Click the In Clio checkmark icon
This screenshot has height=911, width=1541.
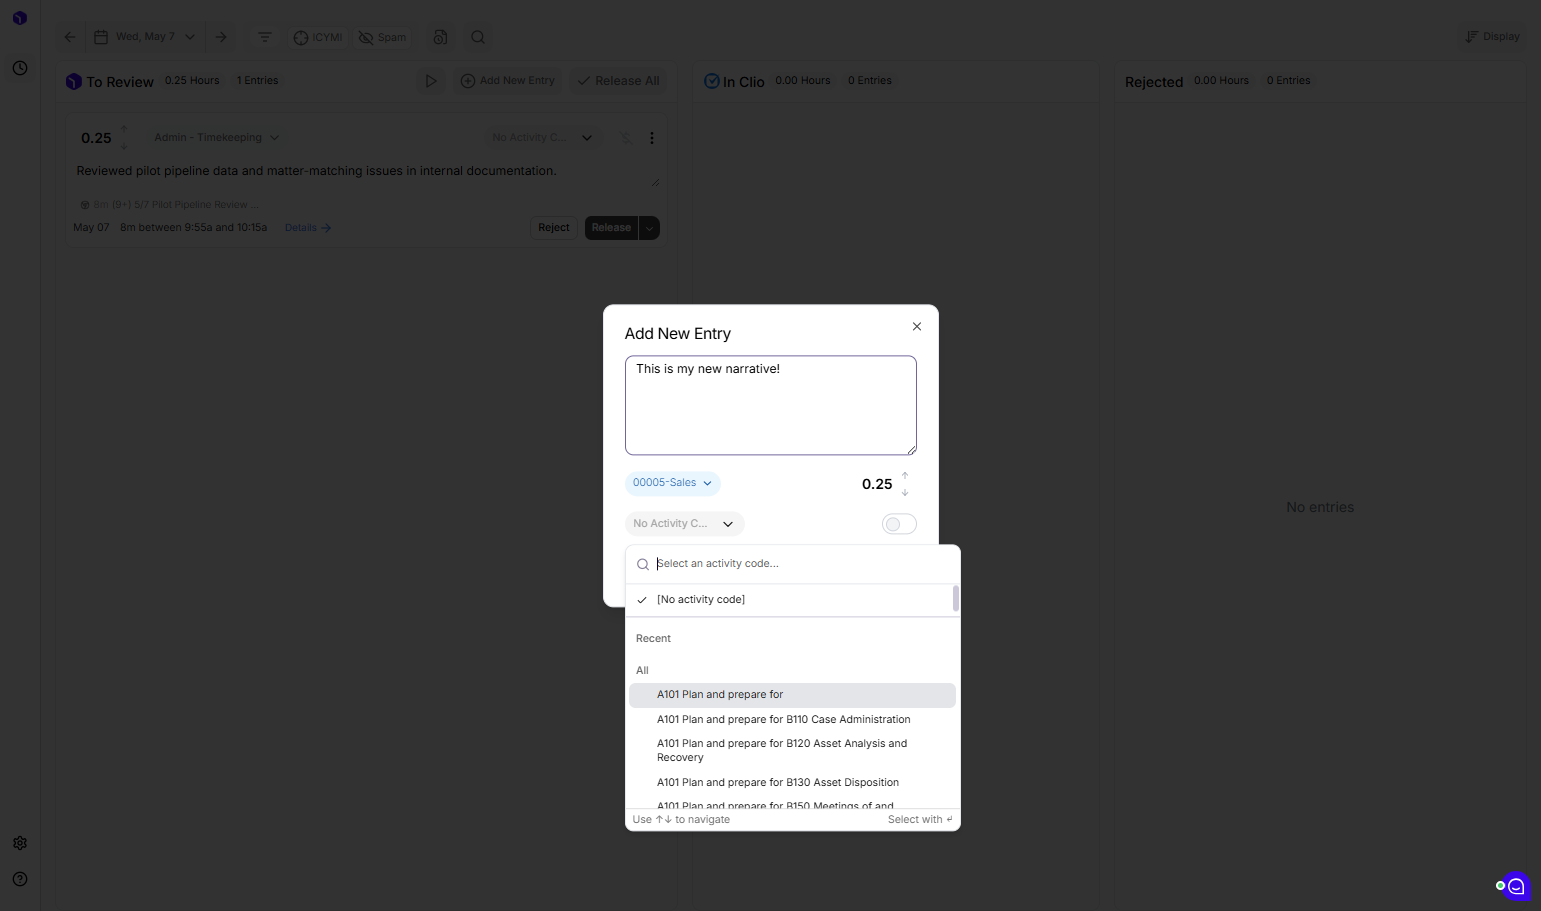(x=712, y=81)
